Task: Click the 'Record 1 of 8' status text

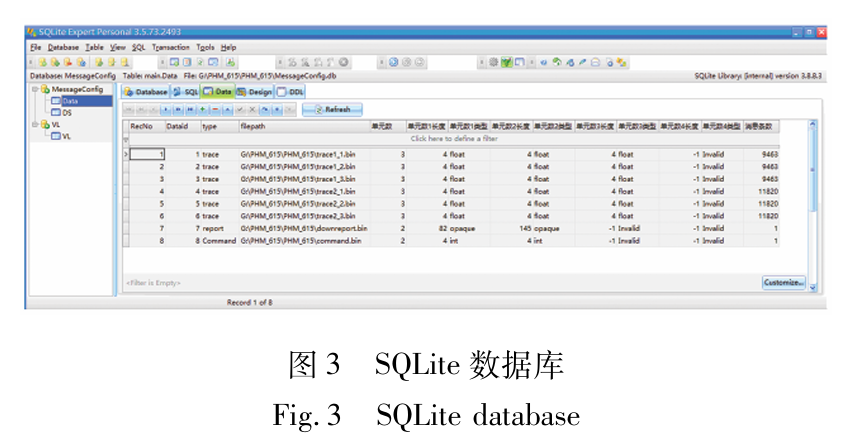Action: [249, 302]
